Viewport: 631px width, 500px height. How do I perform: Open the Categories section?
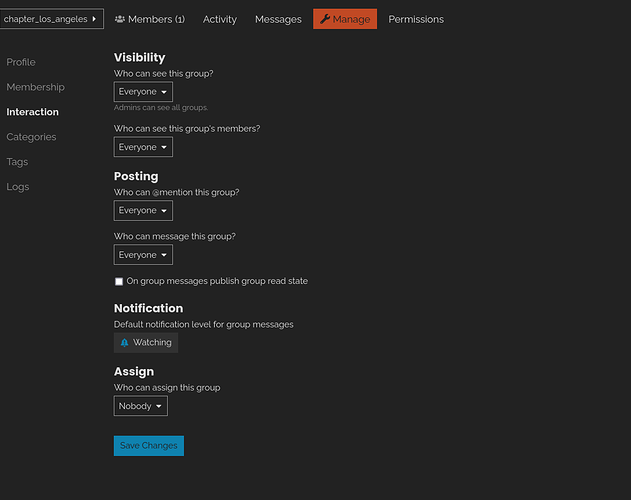coord(31,137)
